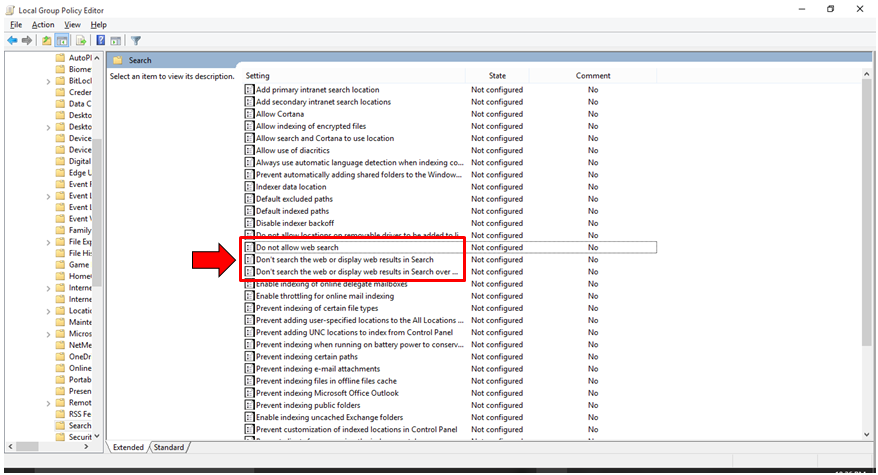Select 'Prevent indexing Microsoft Office Outlook' policy

click(x=328, y=393)
